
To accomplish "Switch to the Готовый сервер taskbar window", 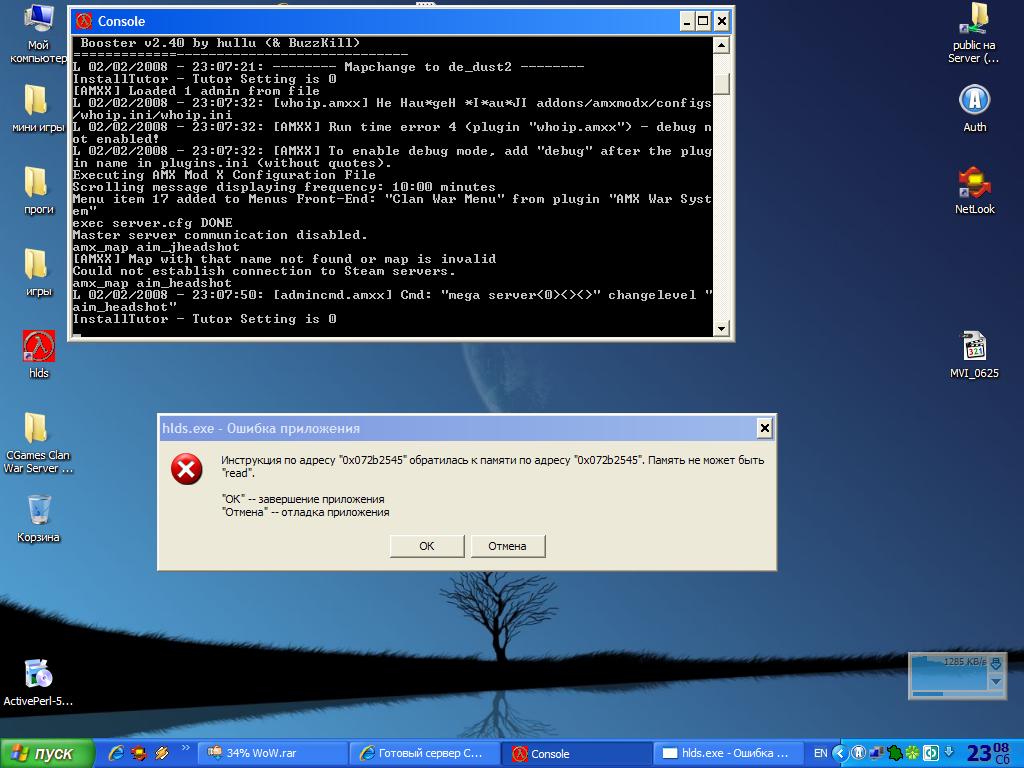I will point(424,754).
